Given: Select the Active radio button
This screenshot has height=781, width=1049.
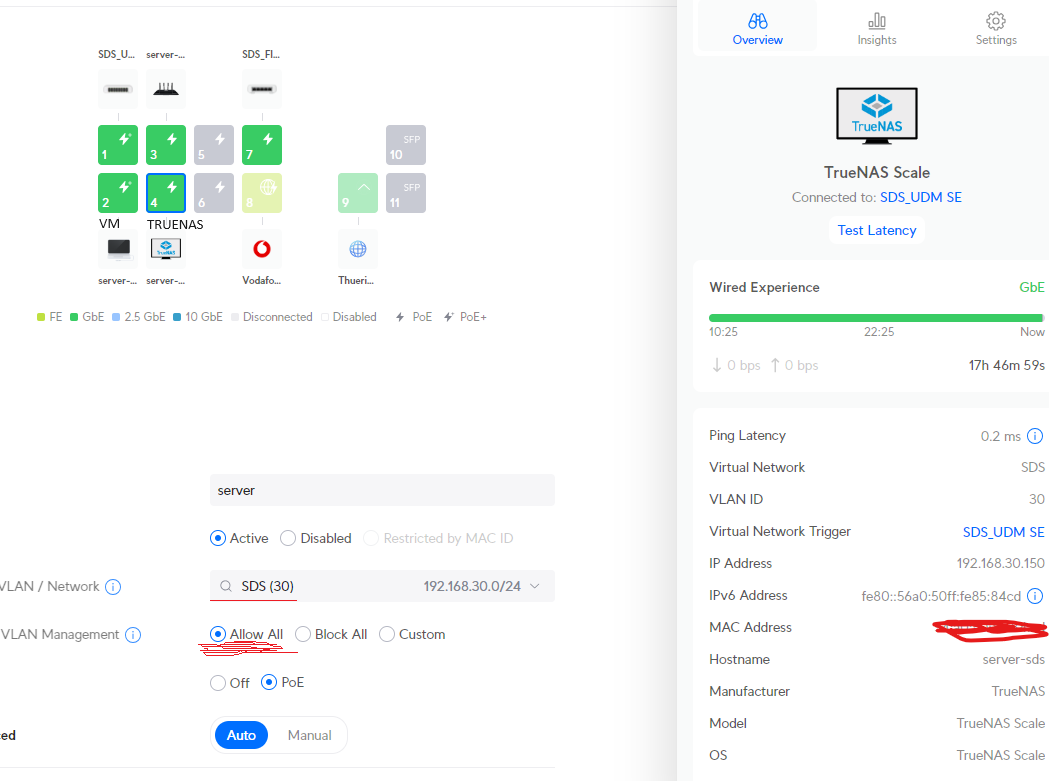Looking at the screenshot, I should pyautogui.click(x=217, y=538).
